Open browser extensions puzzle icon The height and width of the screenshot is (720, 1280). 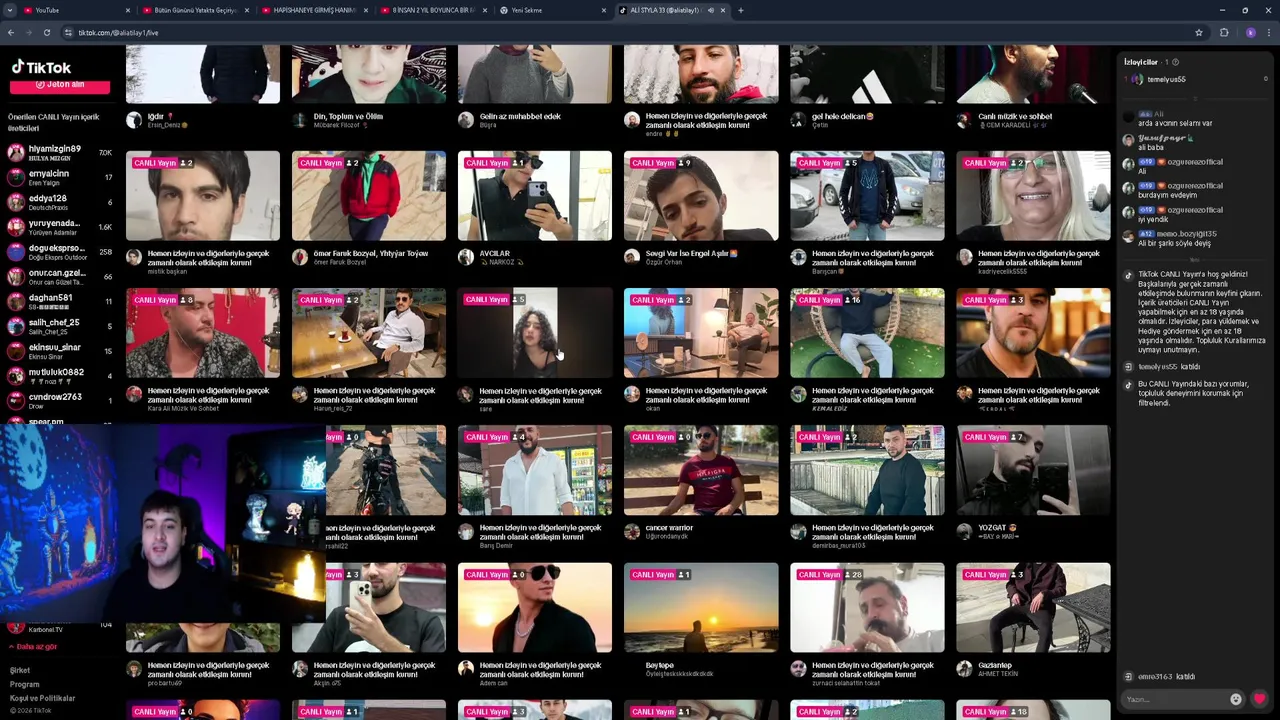(x=1224, y=32)
